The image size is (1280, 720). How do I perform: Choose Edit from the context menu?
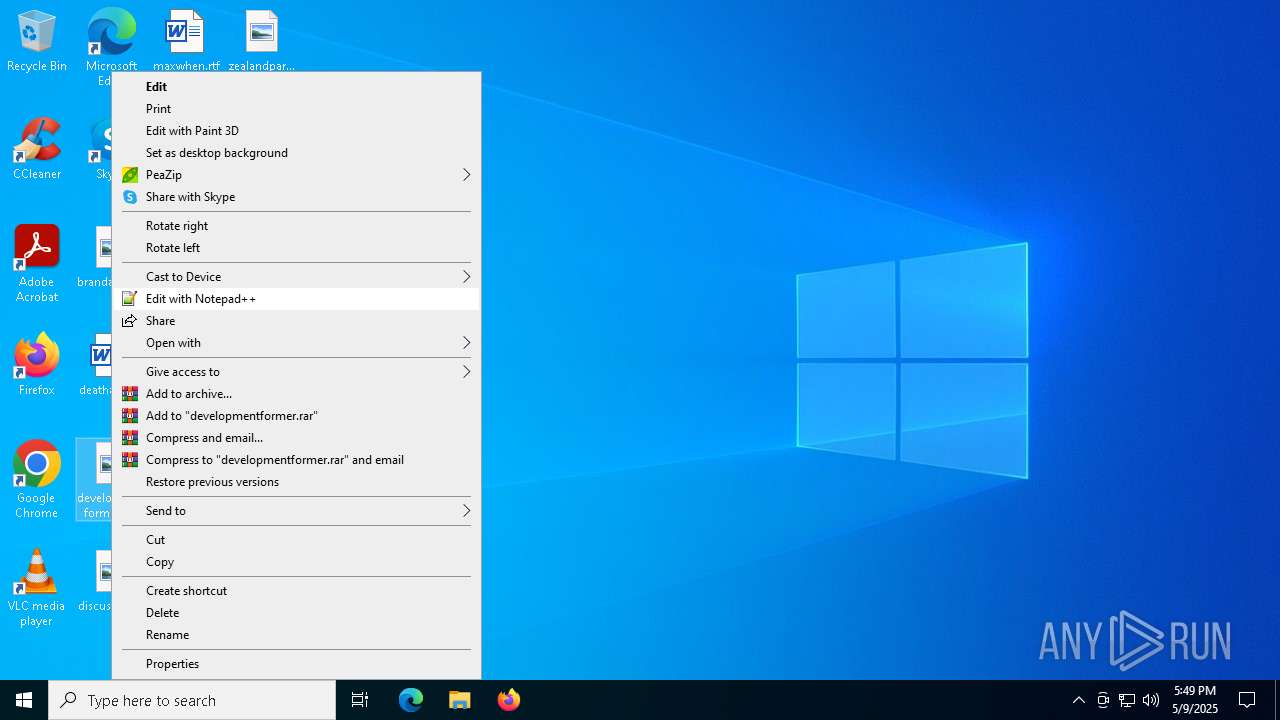(x=296, y=87)
